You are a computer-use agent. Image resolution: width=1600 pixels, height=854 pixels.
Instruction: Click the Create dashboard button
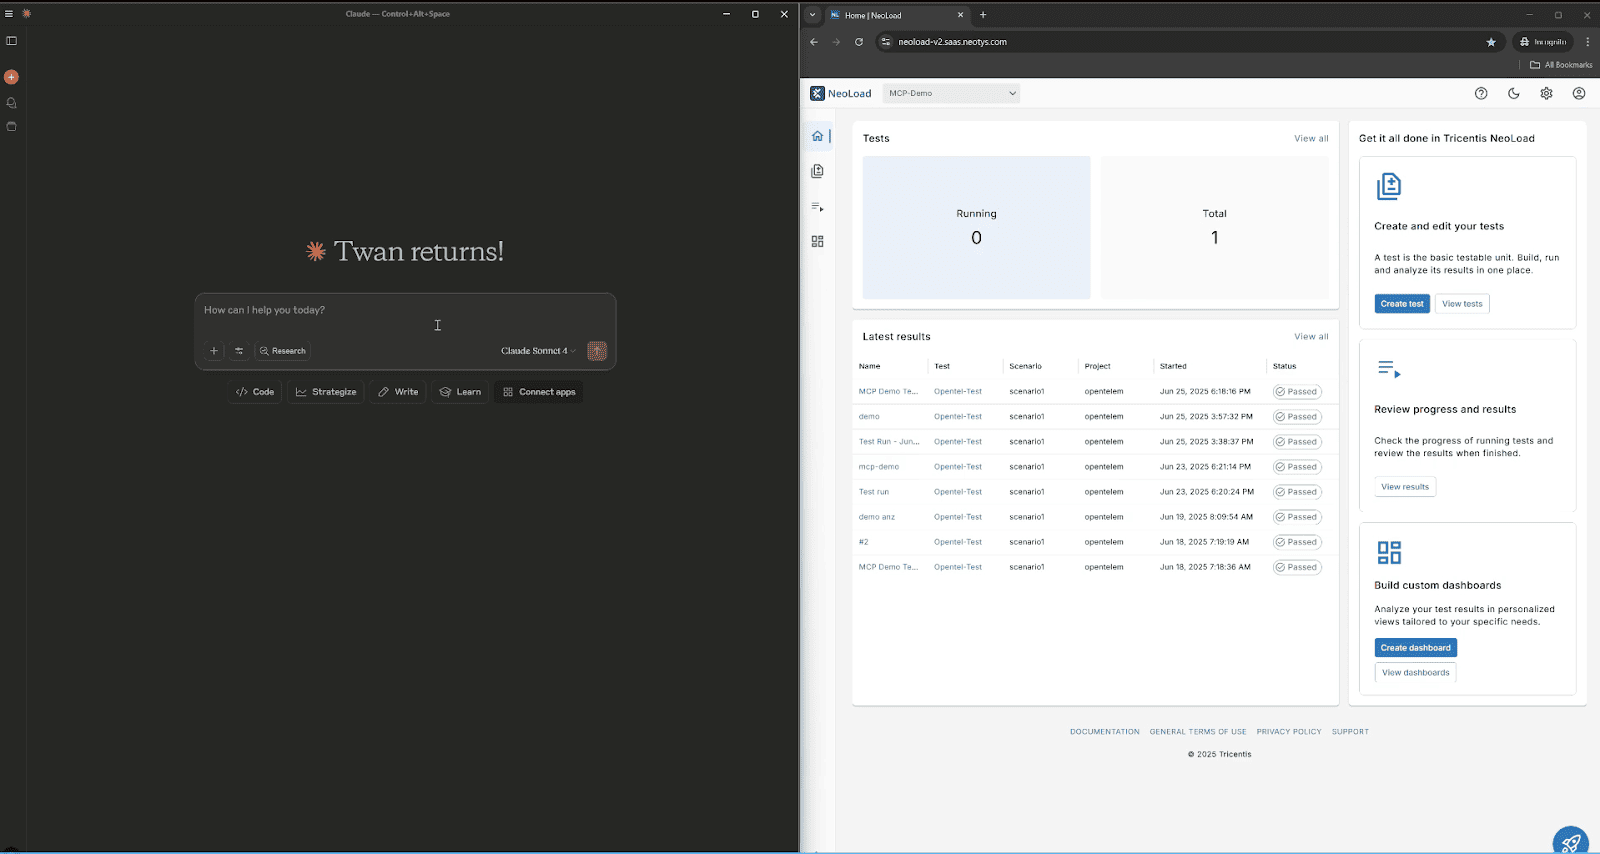[1415, 648]
